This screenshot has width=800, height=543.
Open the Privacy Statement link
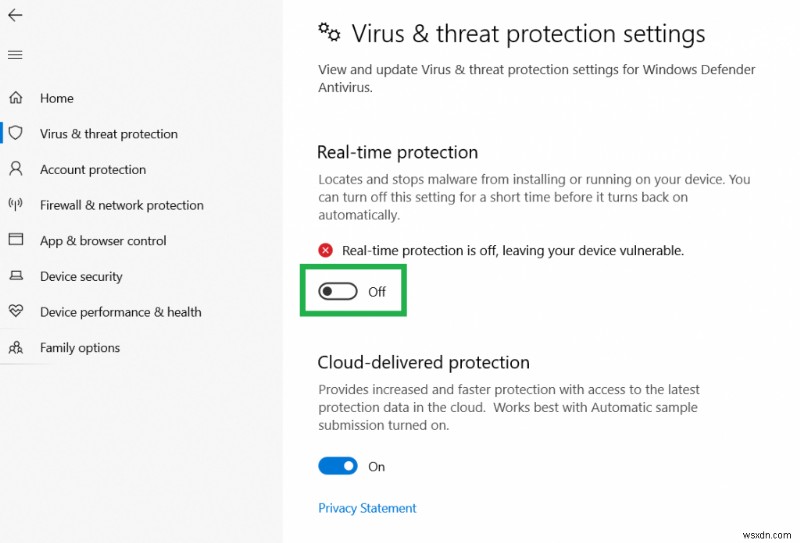click(x=367, y=508)
